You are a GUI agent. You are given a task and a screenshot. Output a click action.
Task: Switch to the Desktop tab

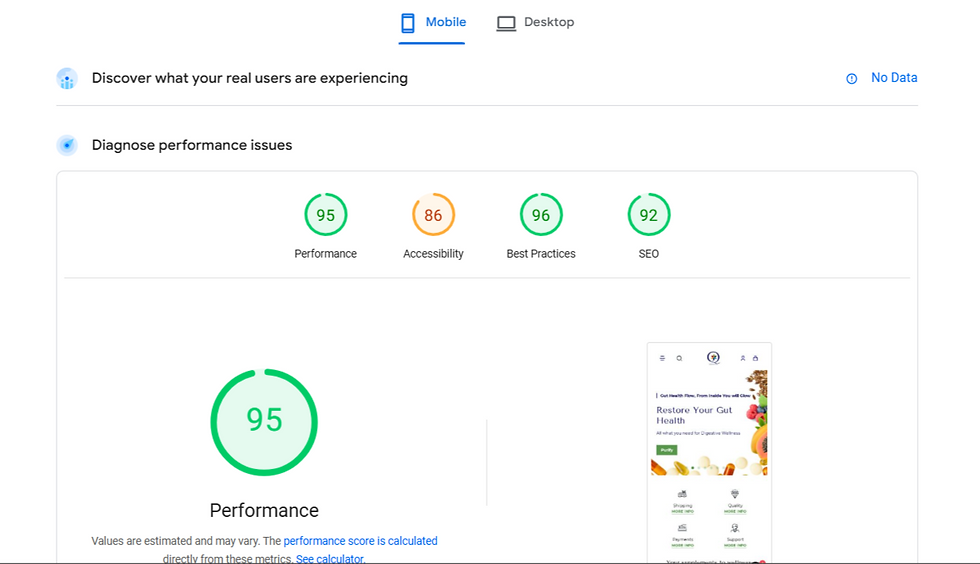[x=535, y=23]
